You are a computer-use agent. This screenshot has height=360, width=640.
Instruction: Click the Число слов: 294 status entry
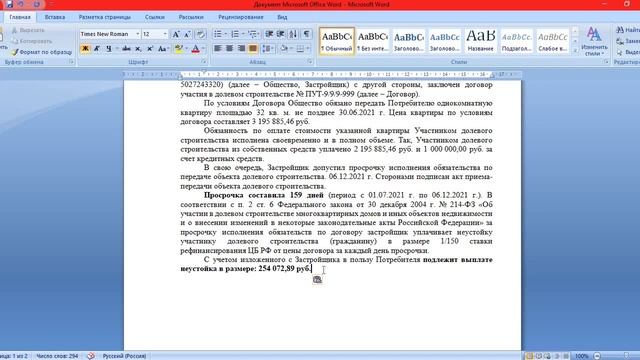click(x=57, y=356)
